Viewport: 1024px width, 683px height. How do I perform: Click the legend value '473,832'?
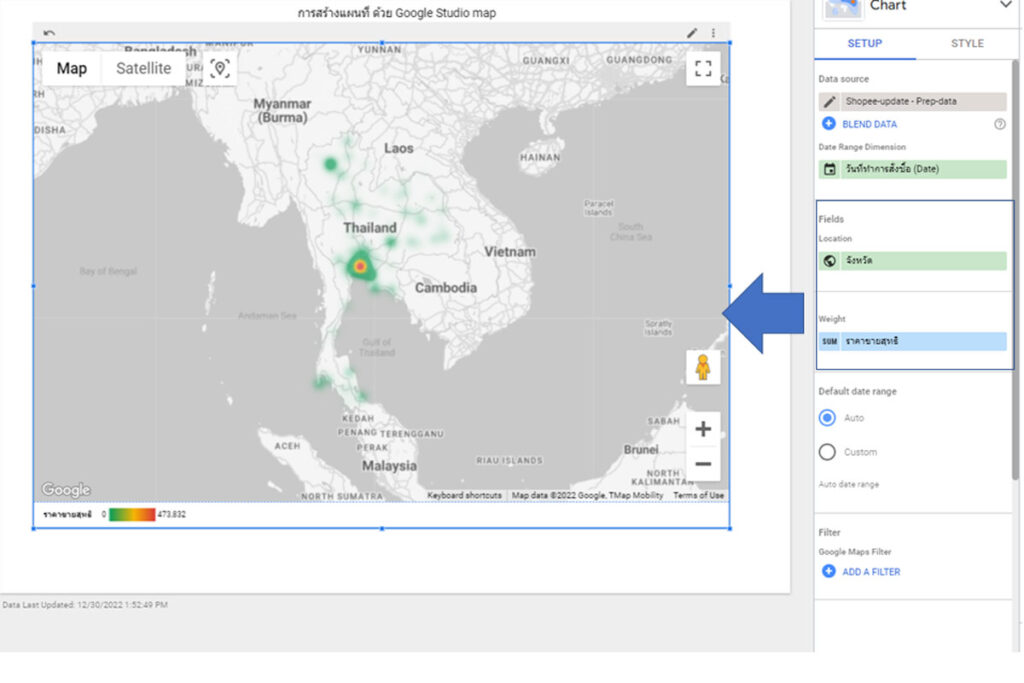pos(172,515)
